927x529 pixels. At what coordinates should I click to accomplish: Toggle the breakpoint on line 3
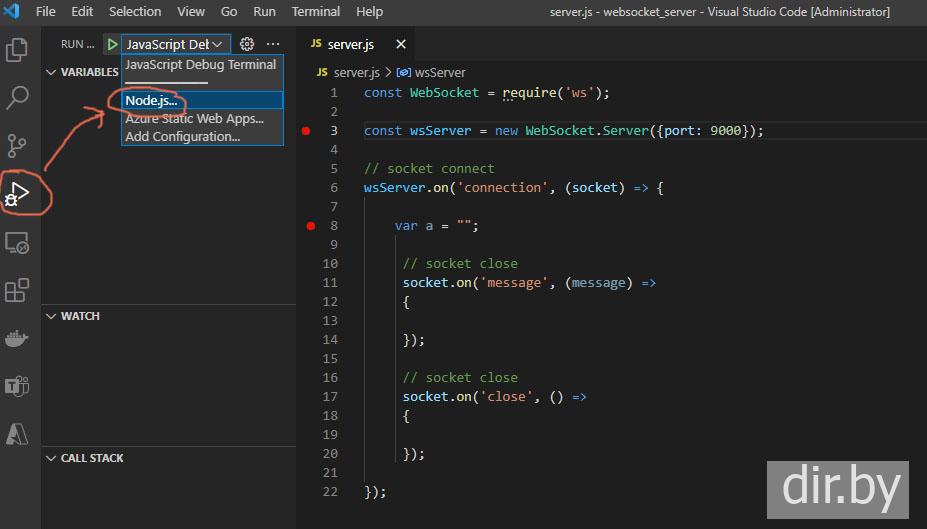point(307,131)
